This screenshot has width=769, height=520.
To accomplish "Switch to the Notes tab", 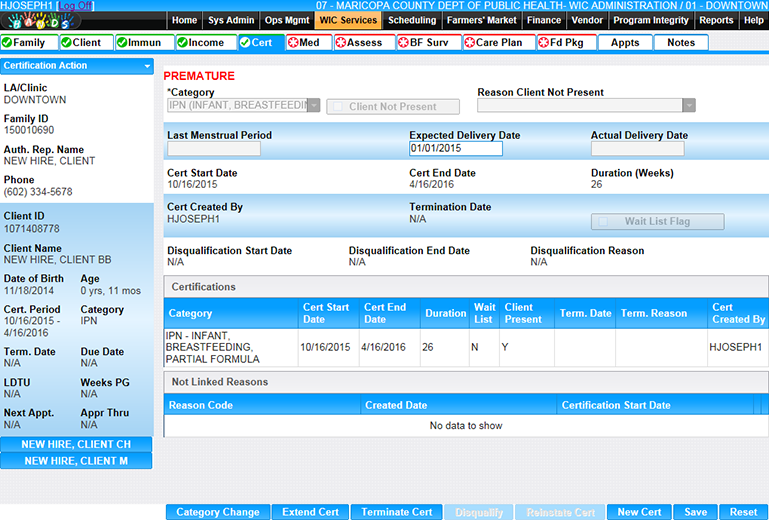I will click(680, 43).
